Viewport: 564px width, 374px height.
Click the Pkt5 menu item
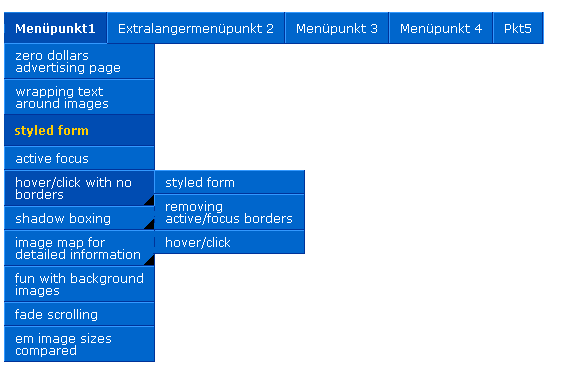518,28
